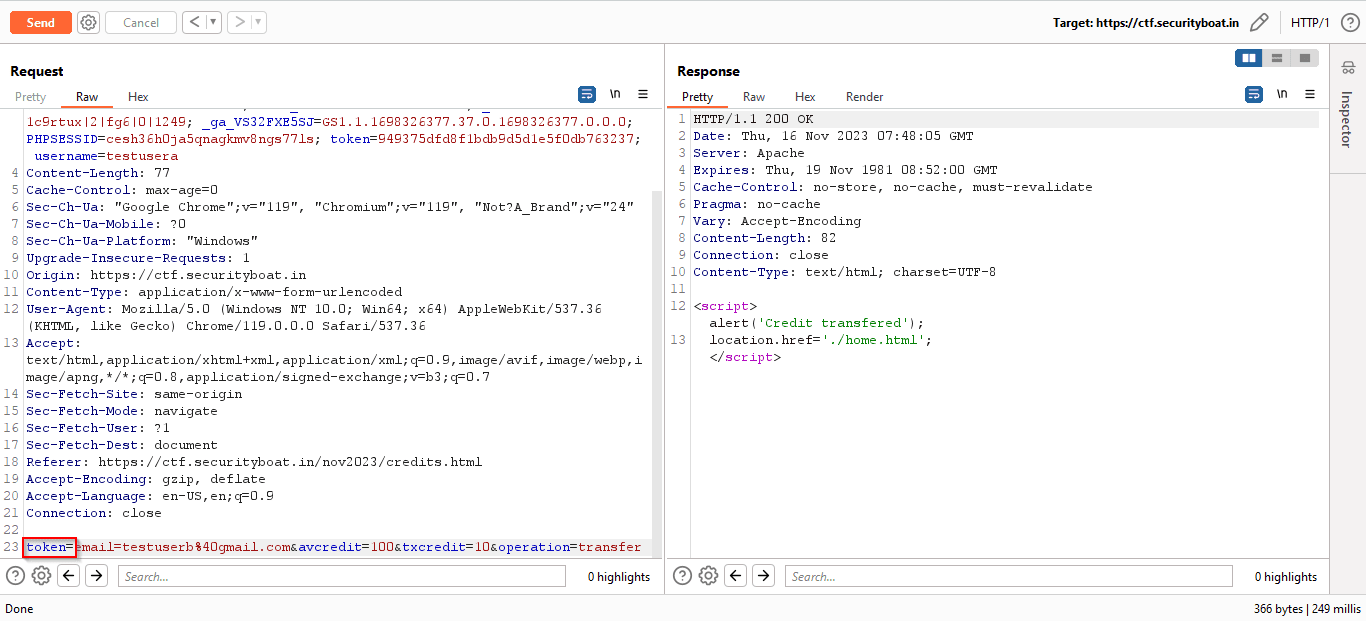Switch Request view to the Pretty tab
This screenshot has height=621, width=1366.
click(x=30, y=97)
